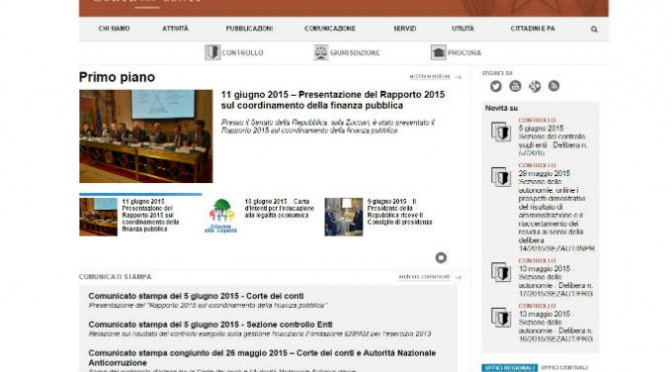Open the search magnifier icon
Image resolution: width=672 pixels, height=372 pixels.
point(594,29)
